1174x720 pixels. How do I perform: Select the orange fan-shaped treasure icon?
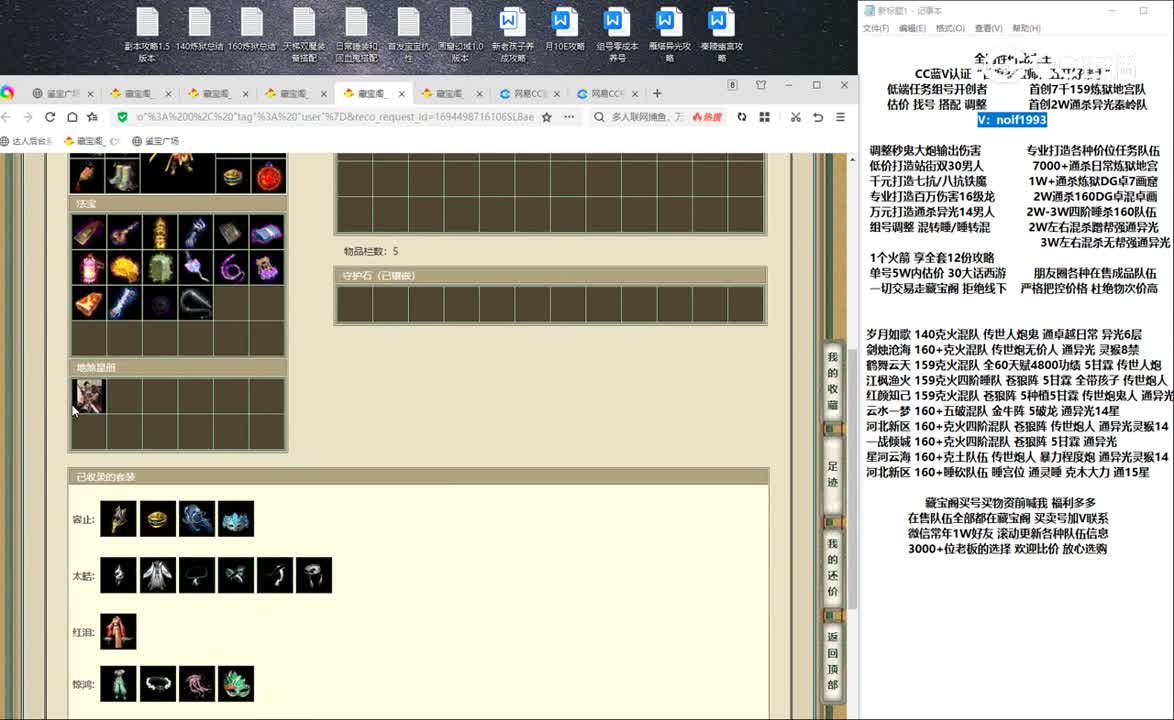[x=89, y=303]
